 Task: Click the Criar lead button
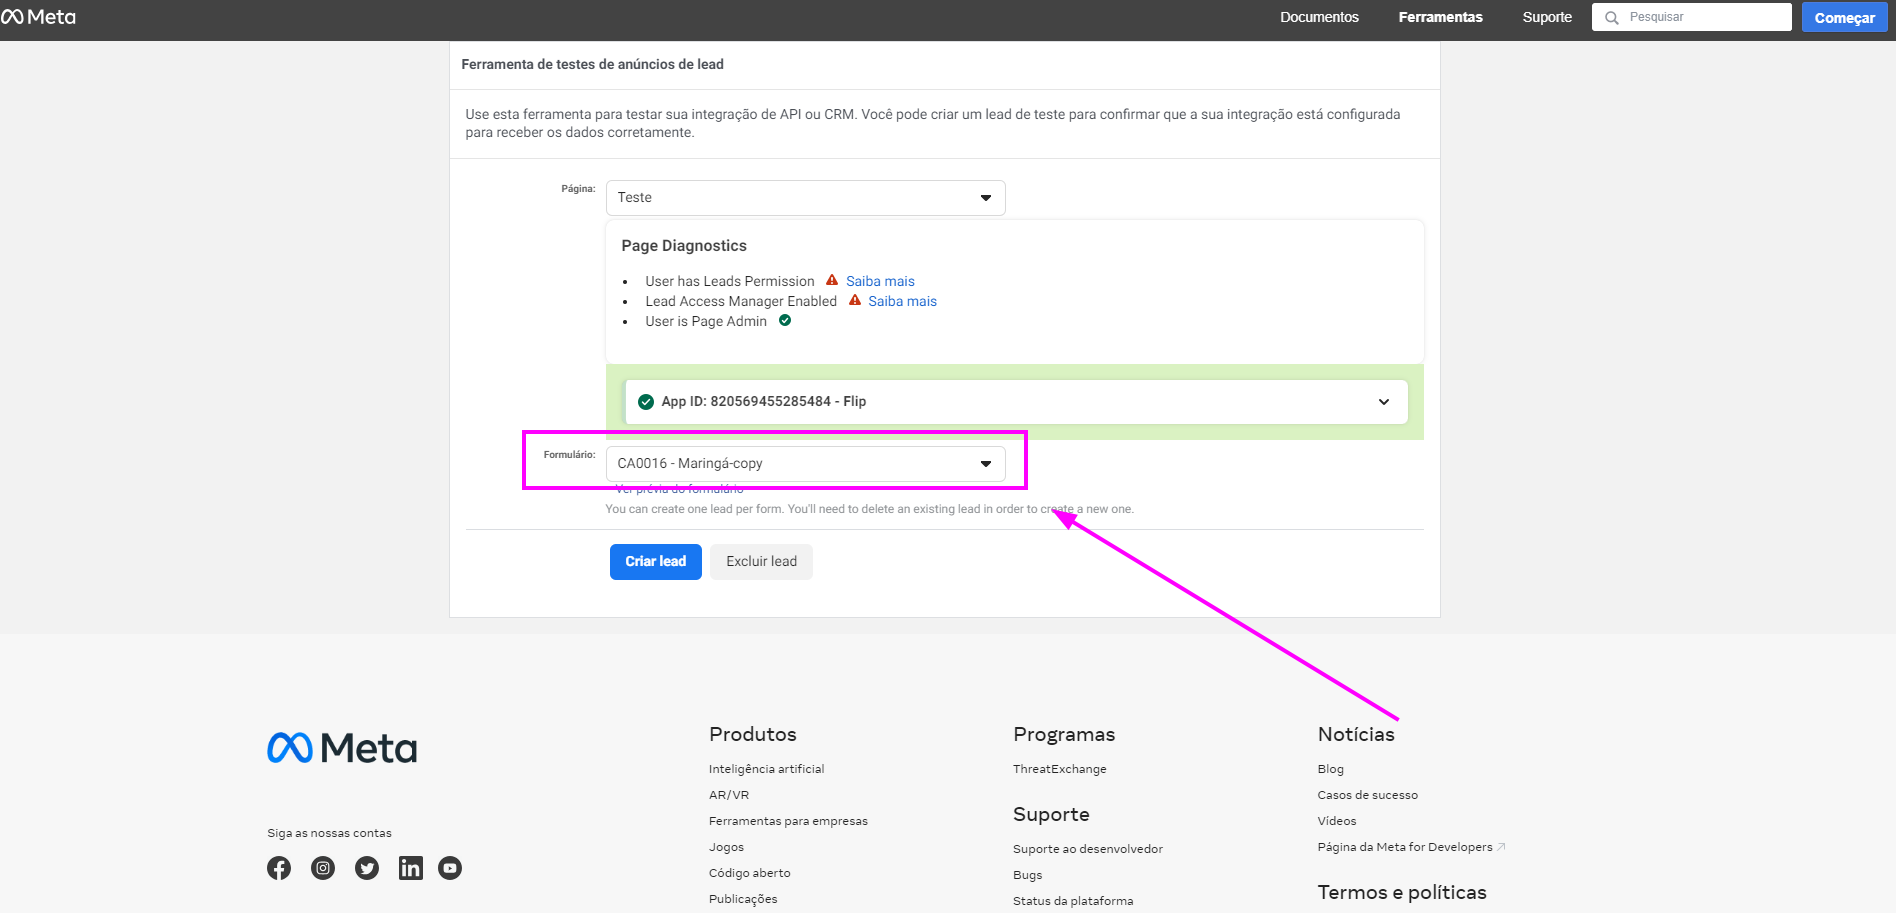[656, 562]
